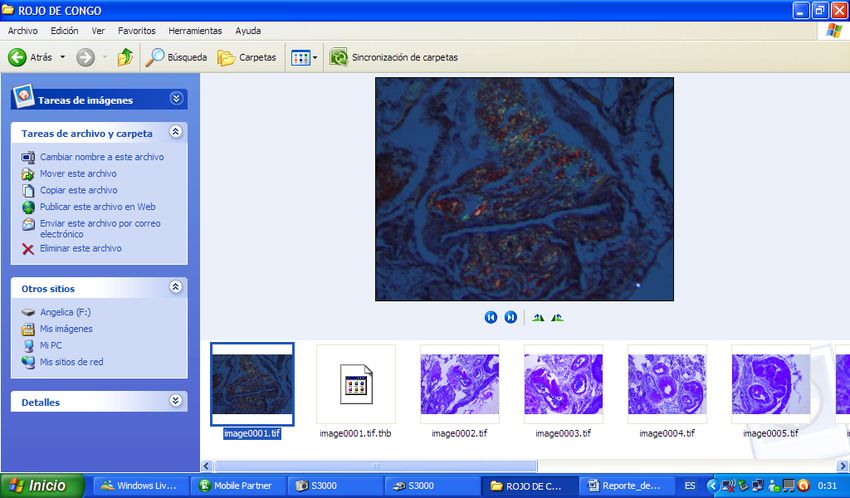Open the Mobile Partner taskbar button
This screenshot has height=498, width=850.
(238, 486)
